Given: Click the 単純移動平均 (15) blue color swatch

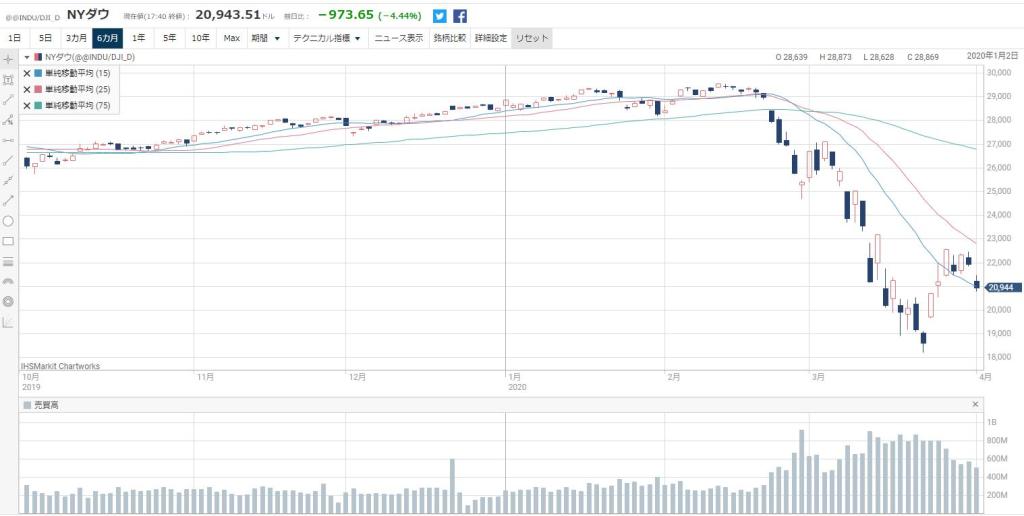Looking at the screenshot, I should [38, 73].
